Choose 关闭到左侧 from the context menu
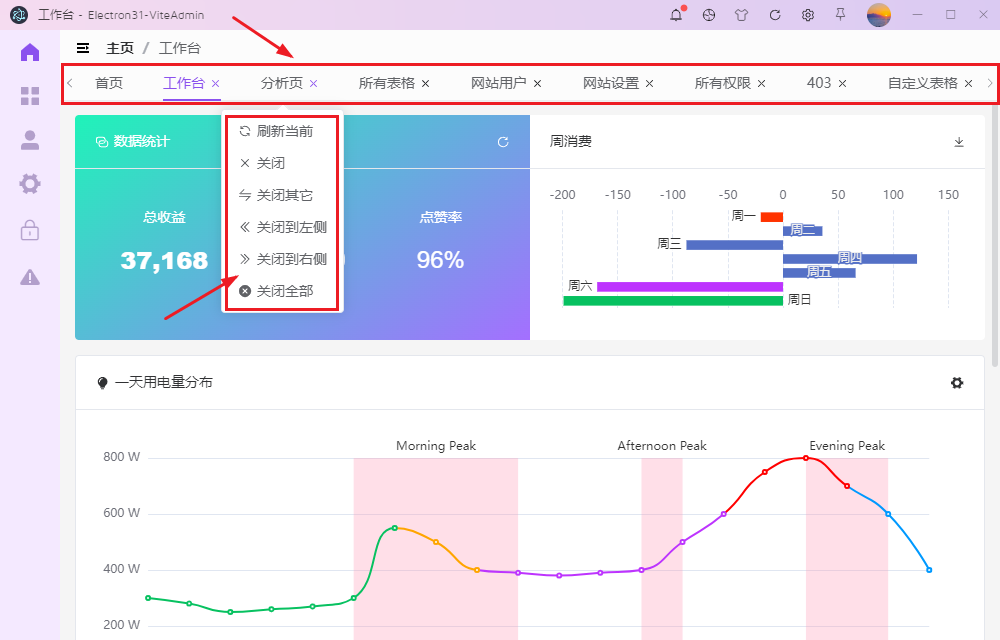Screen dimensions: 1000x640 click(x=283, y=227)
